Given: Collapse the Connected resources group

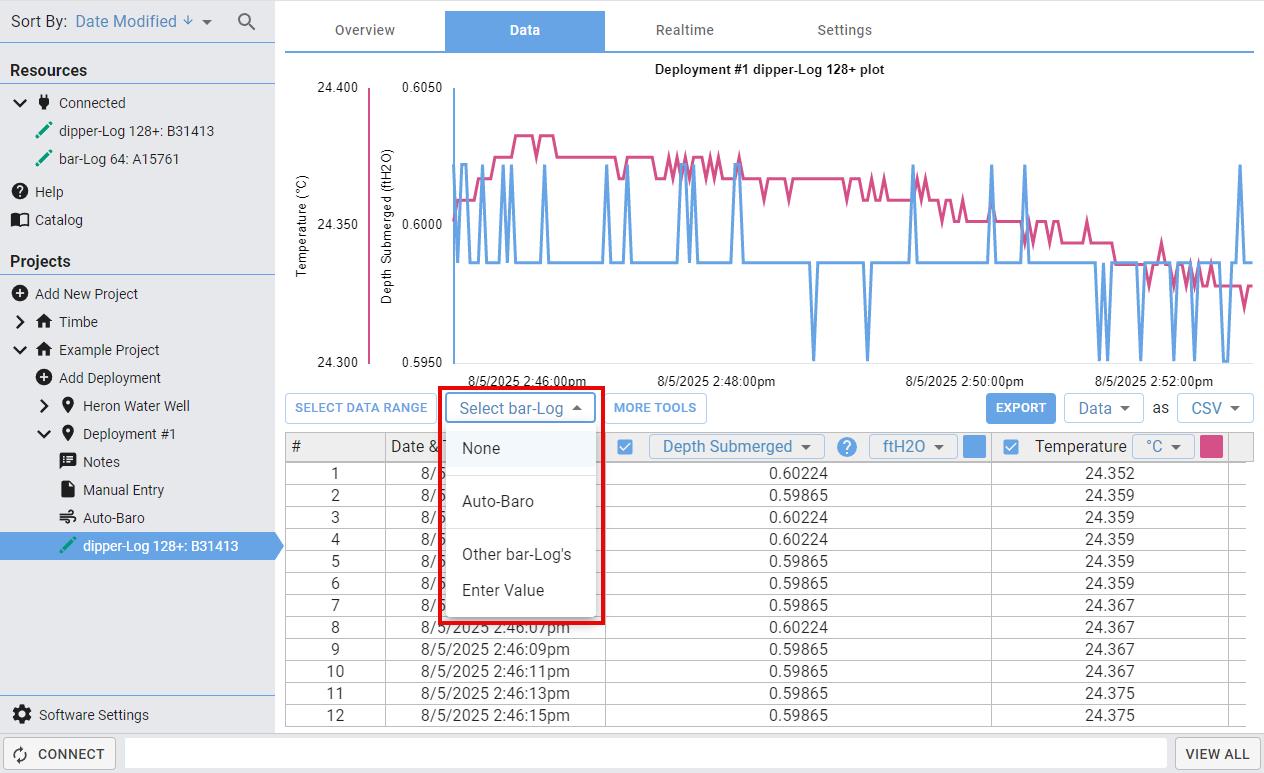Looking at the screenshot, I should [x=20, y=102].
